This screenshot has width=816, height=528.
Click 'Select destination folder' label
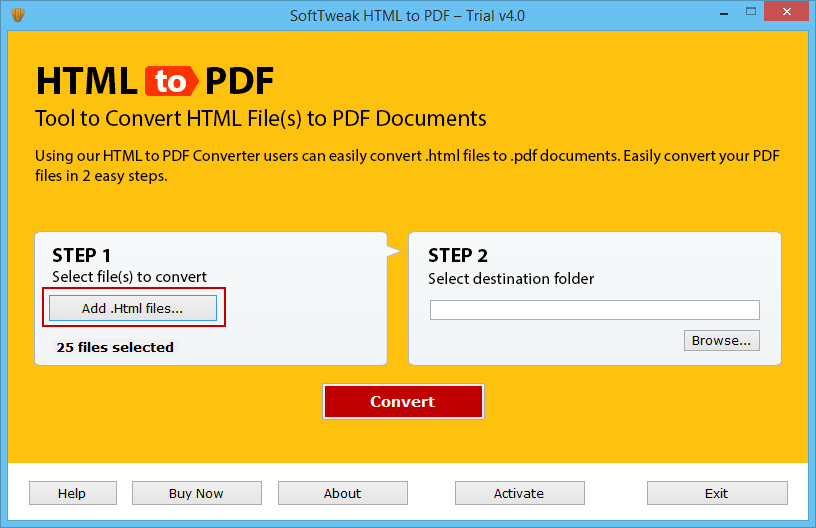click(x=511, y=279)
